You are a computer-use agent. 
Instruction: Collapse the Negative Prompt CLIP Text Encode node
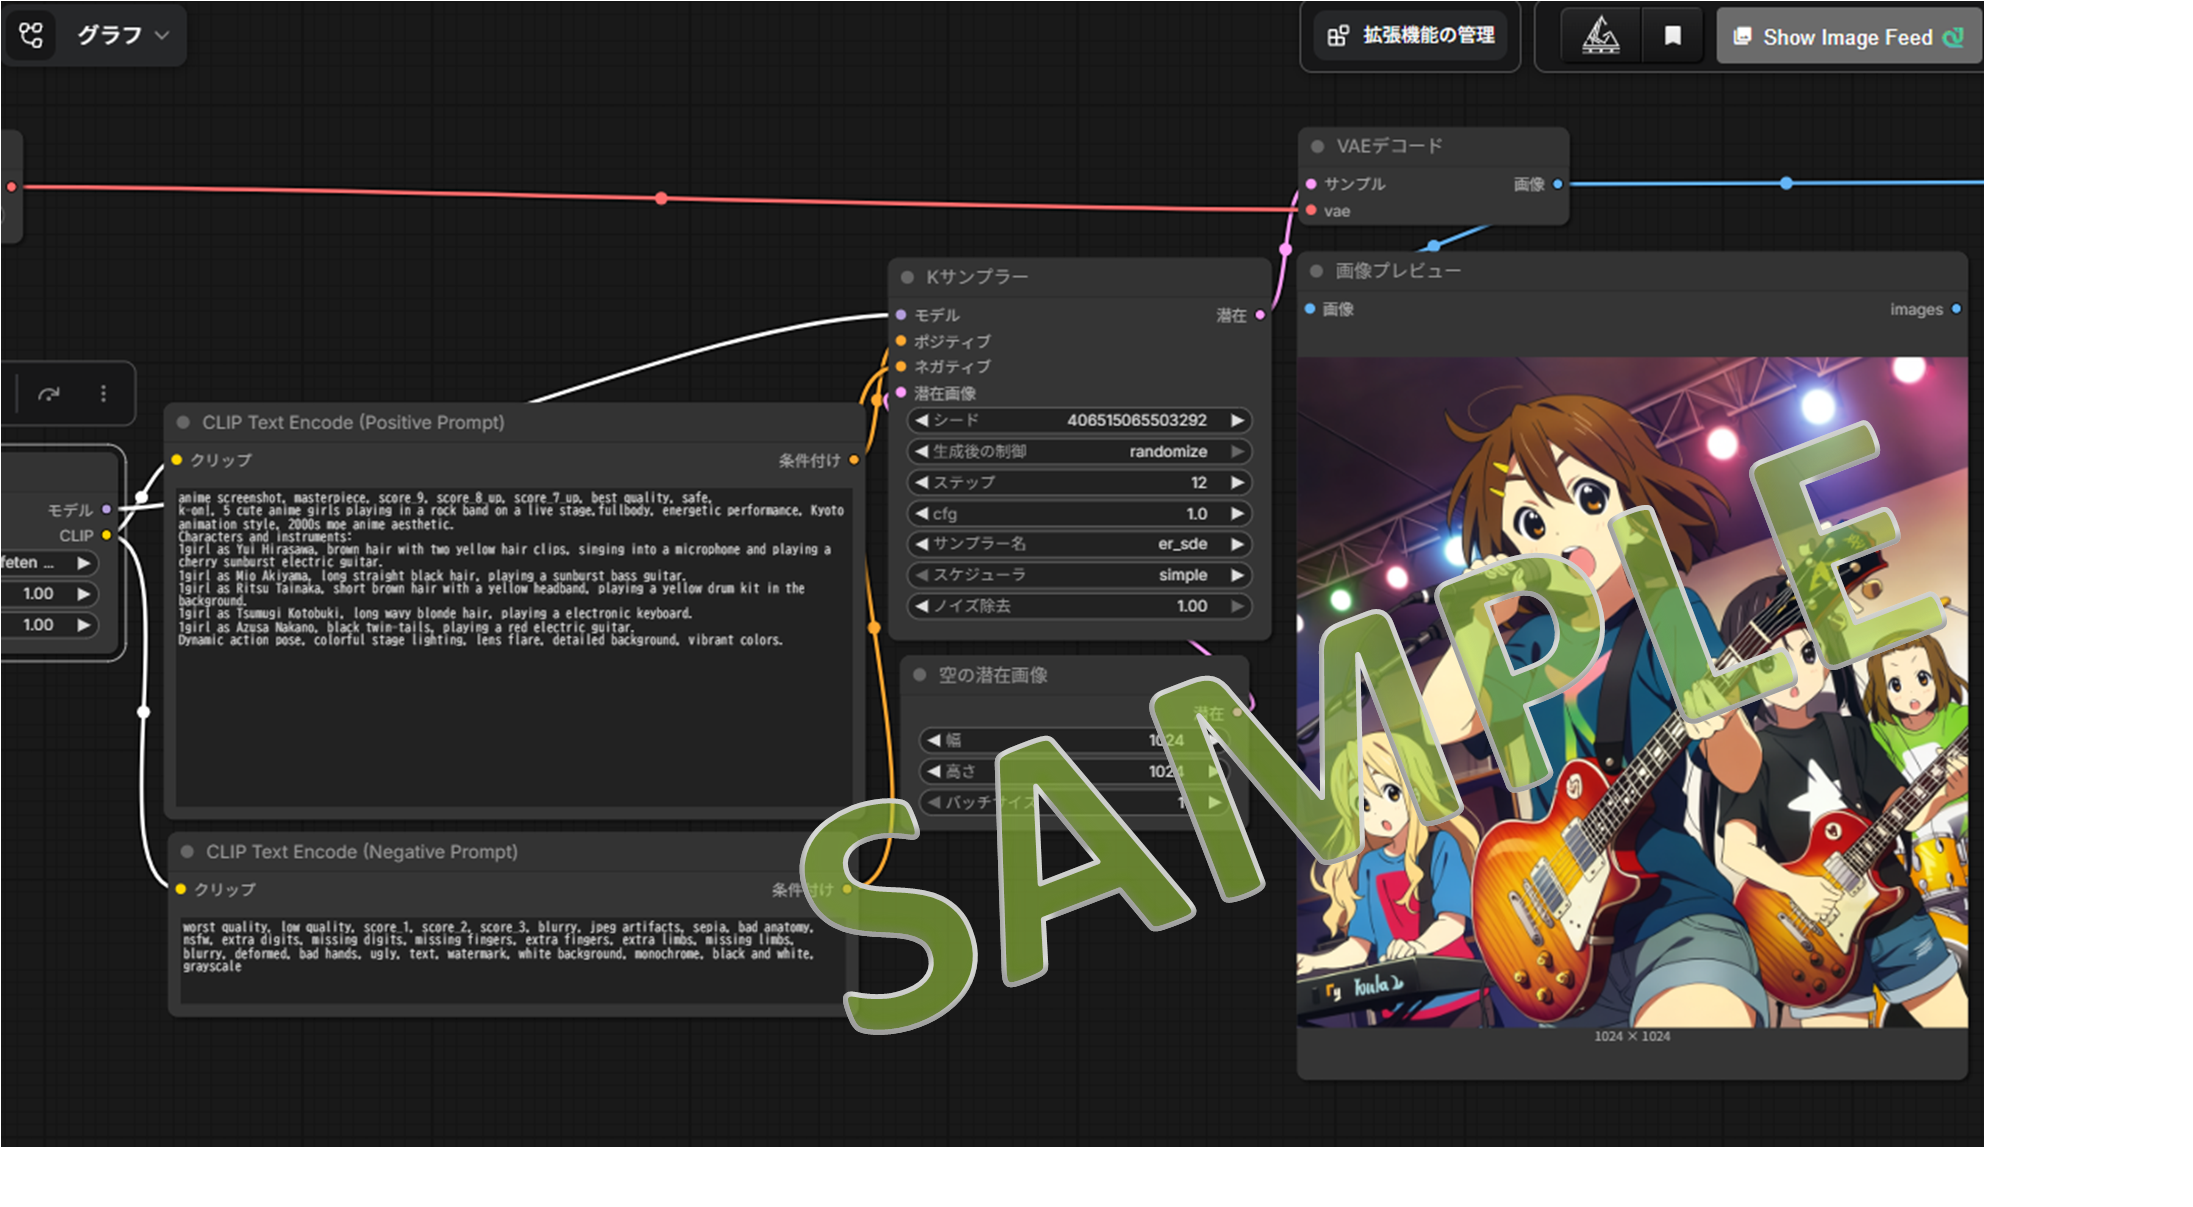pos(187,852)
